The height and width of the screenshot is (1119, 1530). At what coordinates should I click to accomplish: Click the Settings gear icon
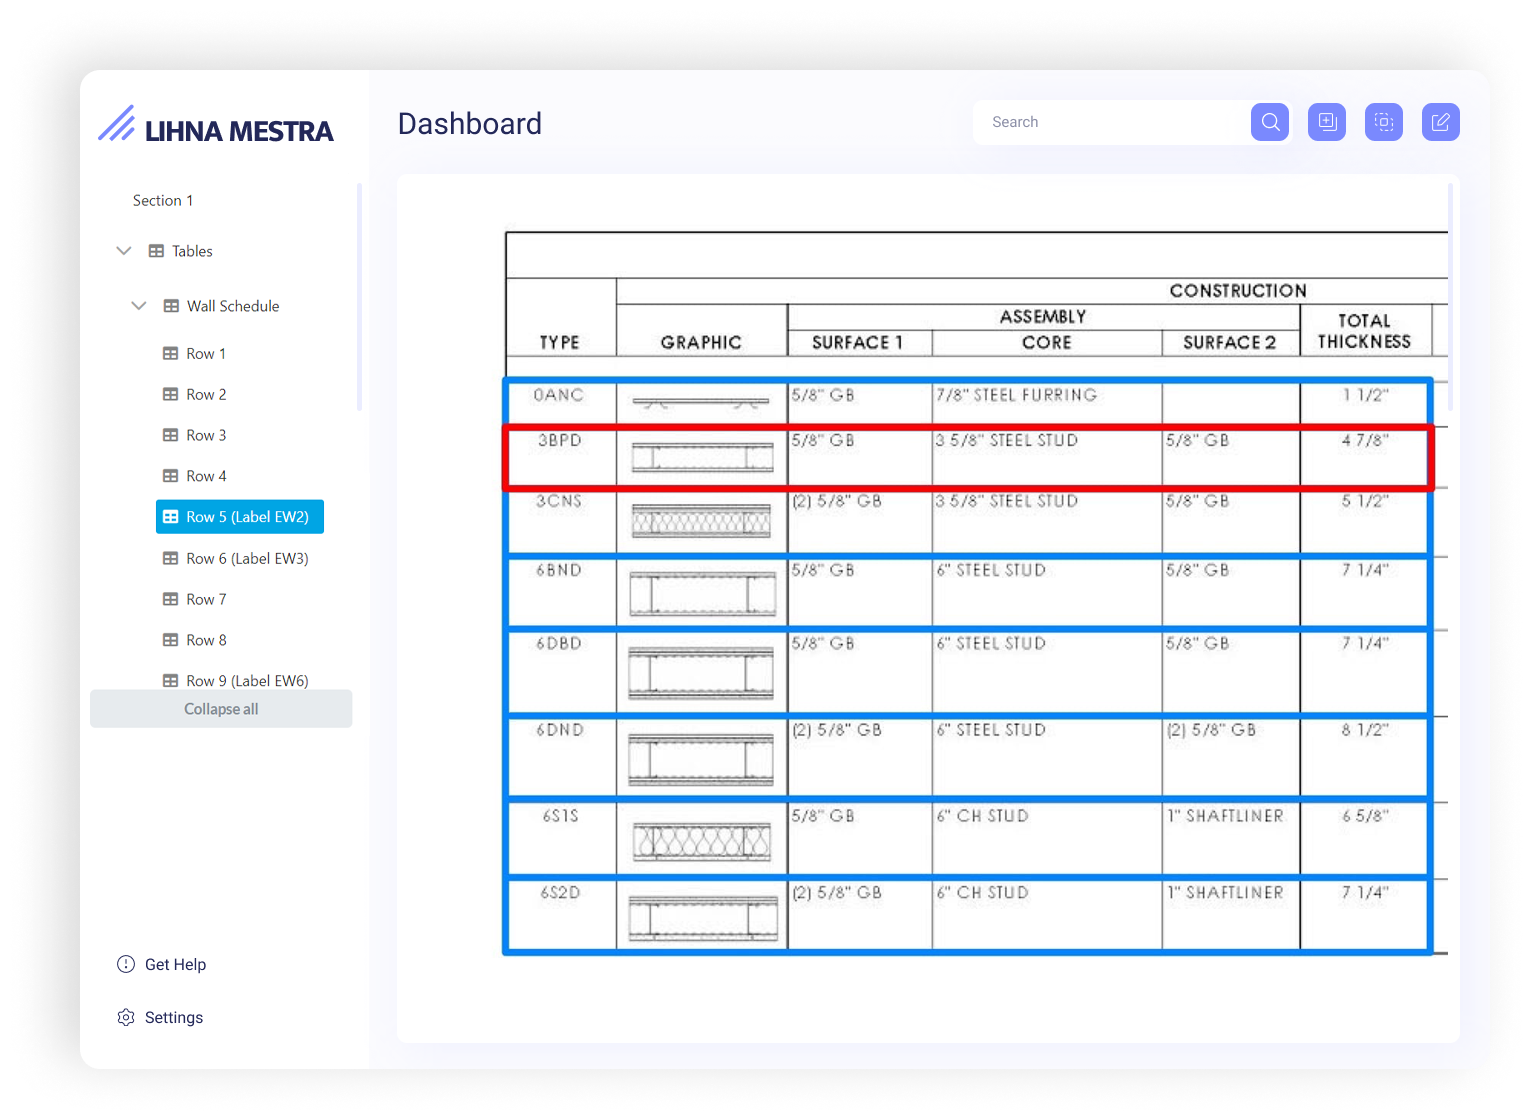(x=126, y=1017)
